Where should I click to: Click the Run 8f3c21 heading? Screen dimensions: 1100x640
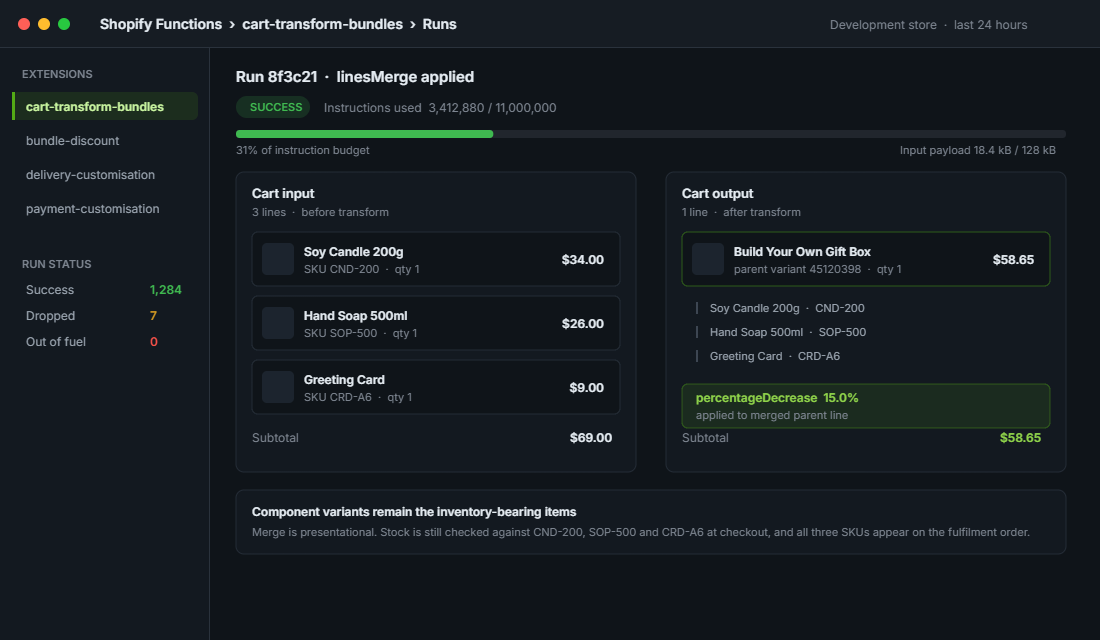coord(355,76)
